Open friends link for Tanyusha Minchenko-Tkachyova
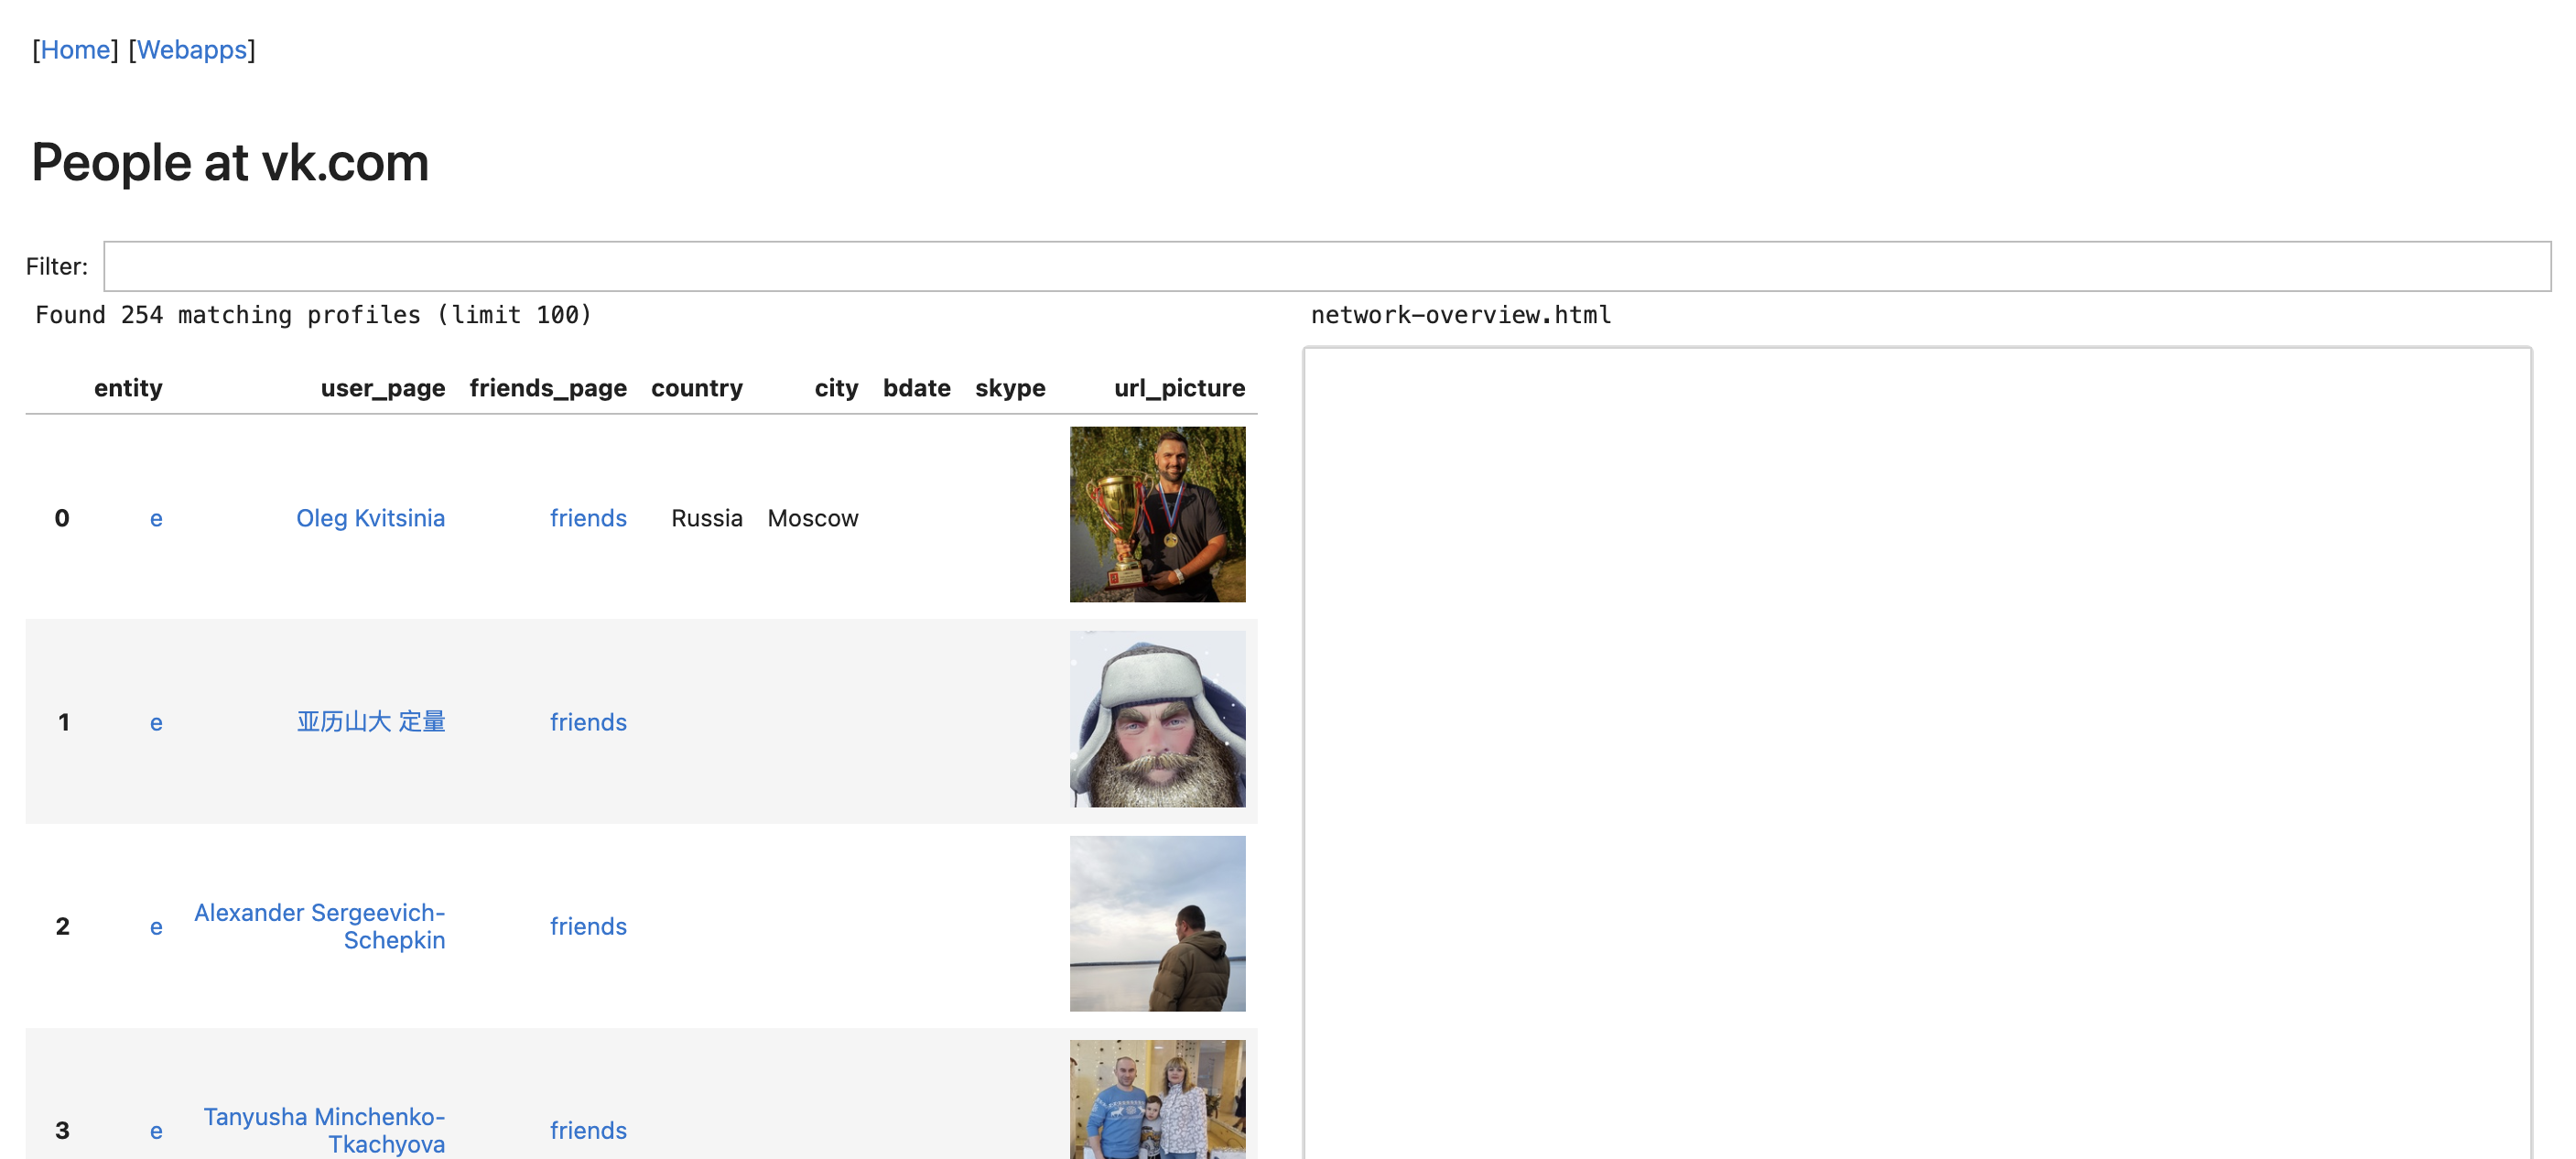This screenshot has height=1159, width=2576. [588, 1130]
